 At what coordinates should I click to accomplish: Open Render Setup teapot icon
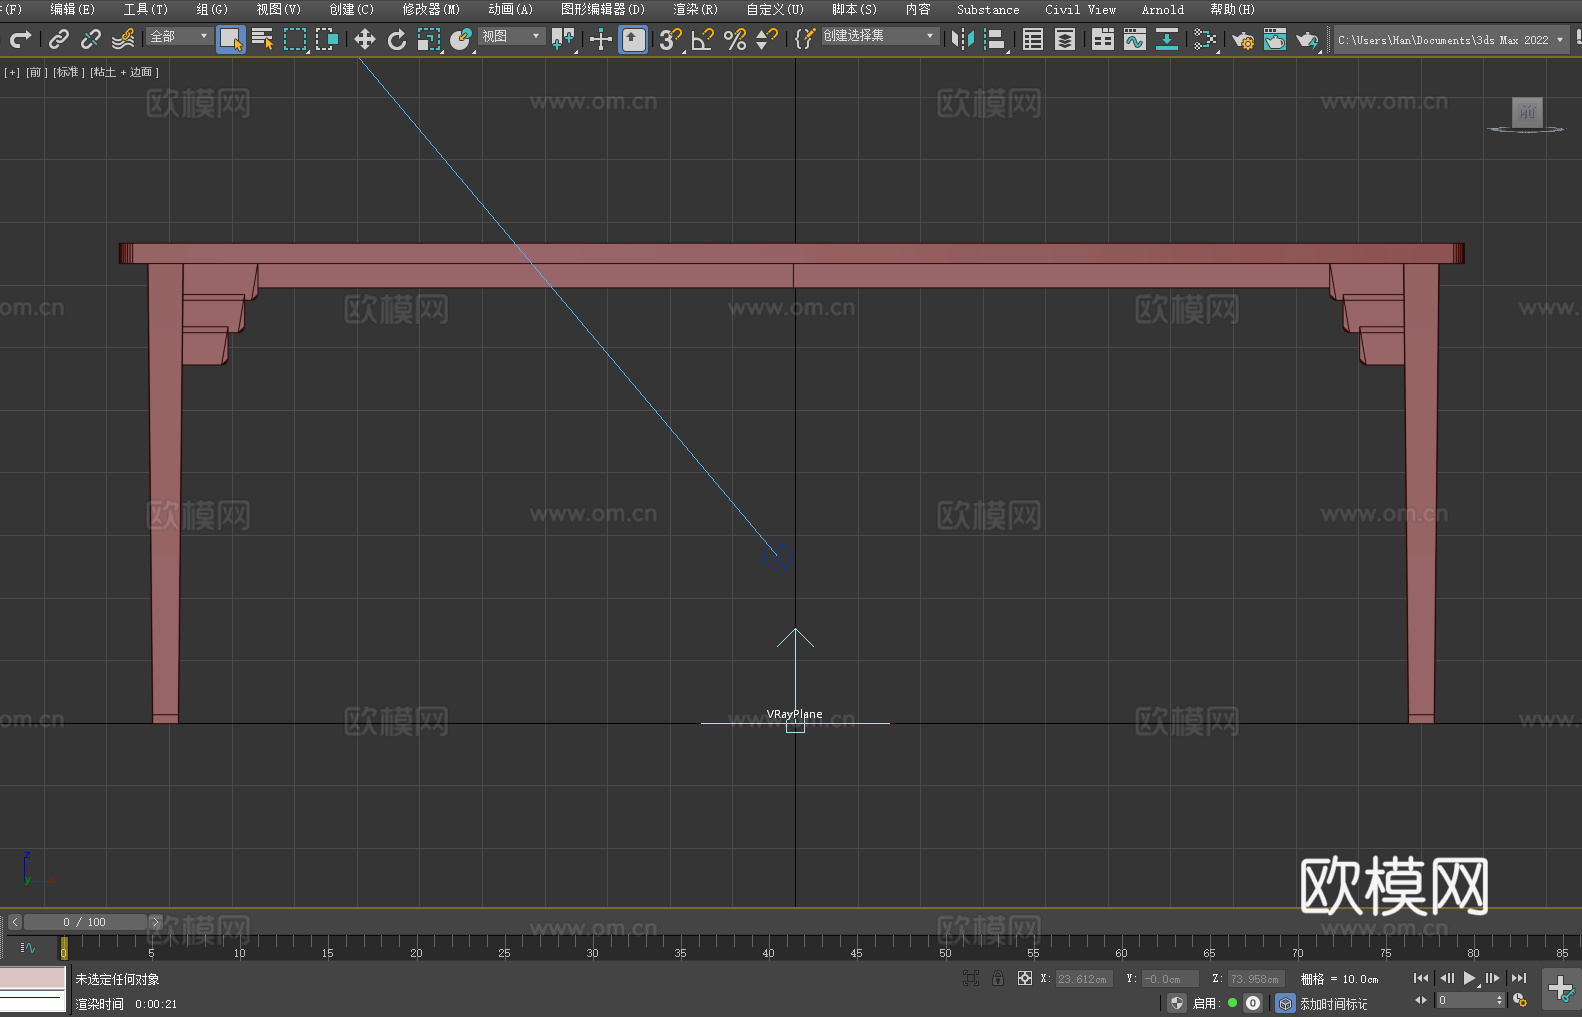[1243, 39]
